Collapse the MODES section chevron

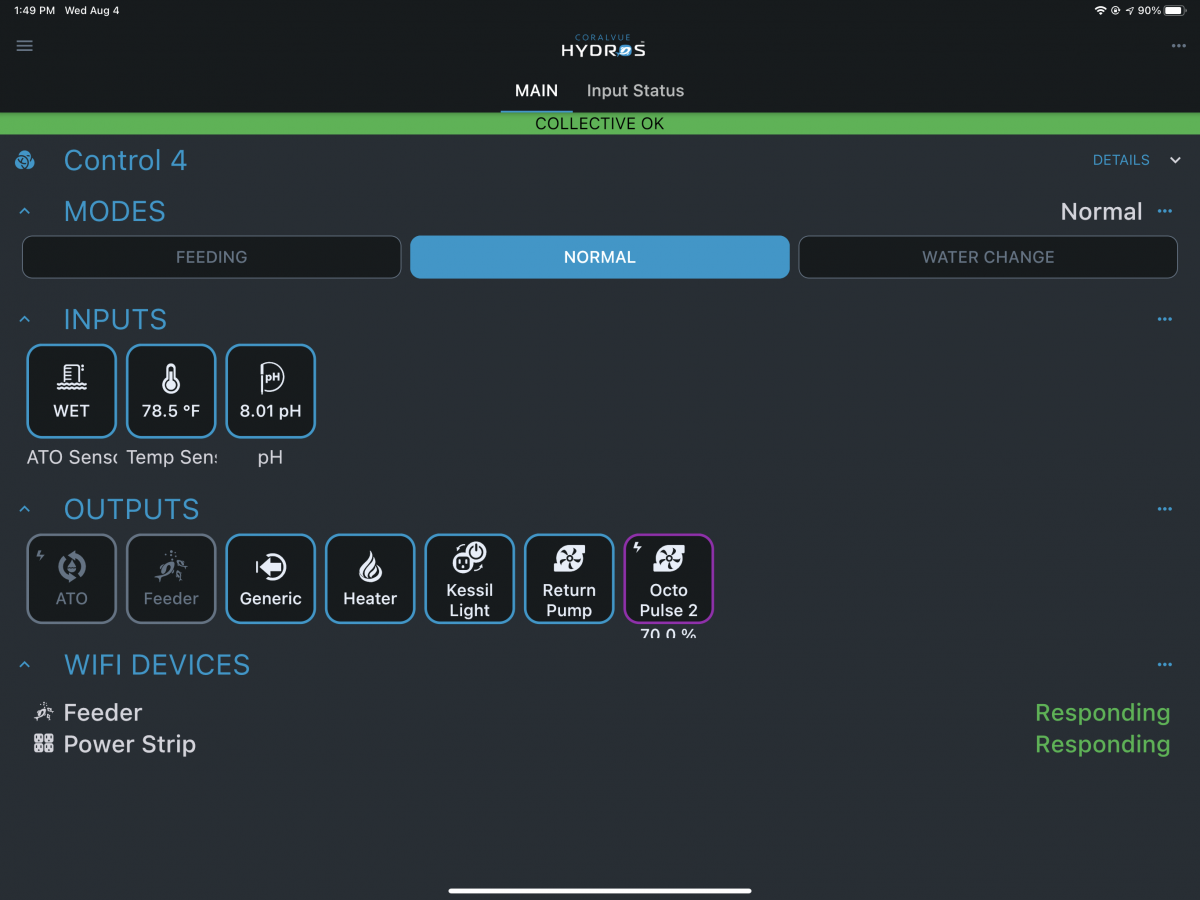coord(25,211)
